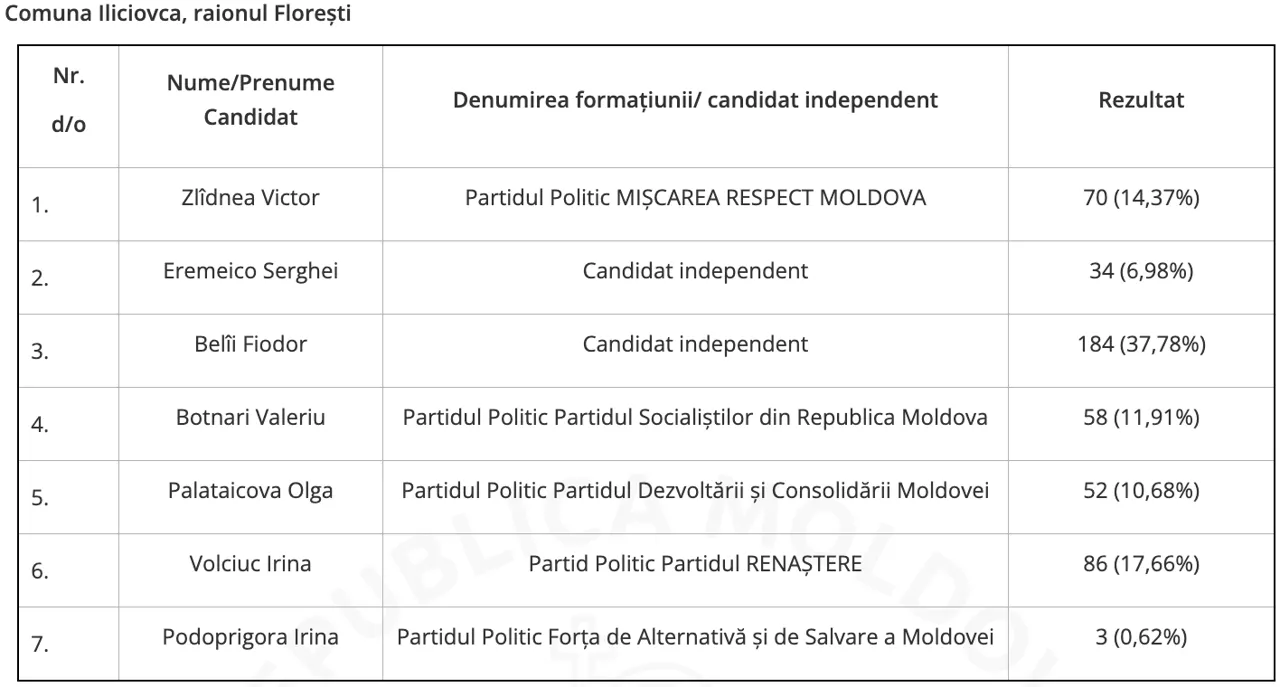Click the Partidul Dezvoltării și Consolidării Moldovei cell

coord(695,490)
